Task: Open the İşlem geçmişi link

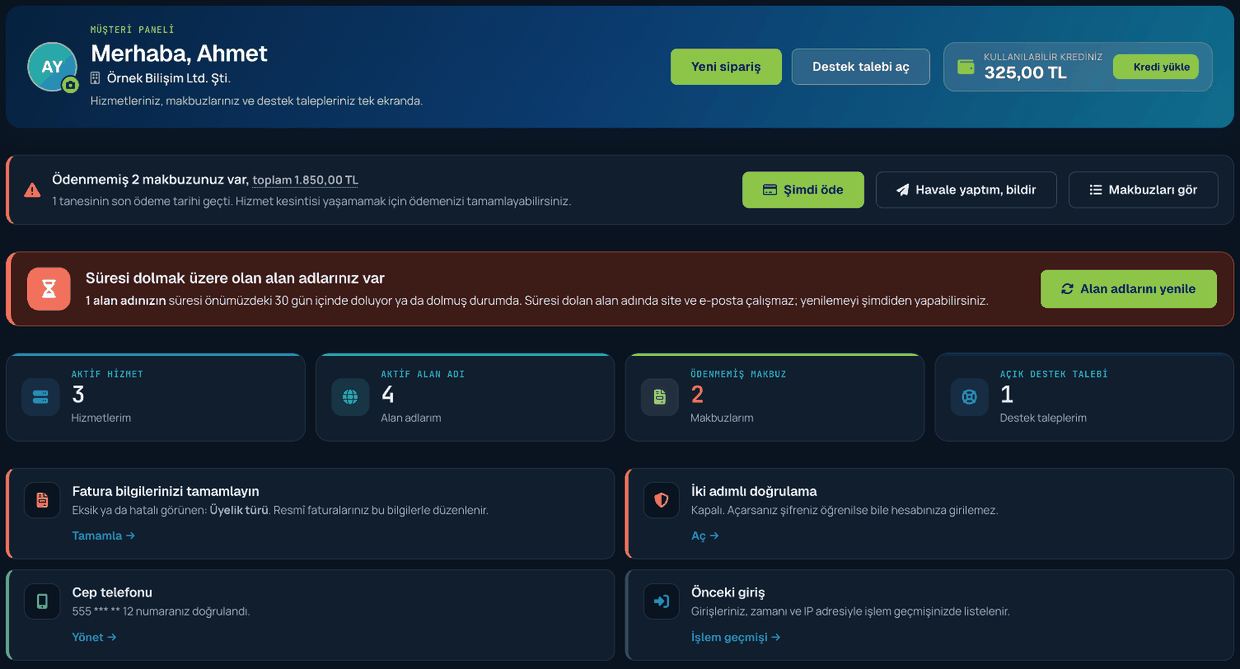Action: (736, 637)
